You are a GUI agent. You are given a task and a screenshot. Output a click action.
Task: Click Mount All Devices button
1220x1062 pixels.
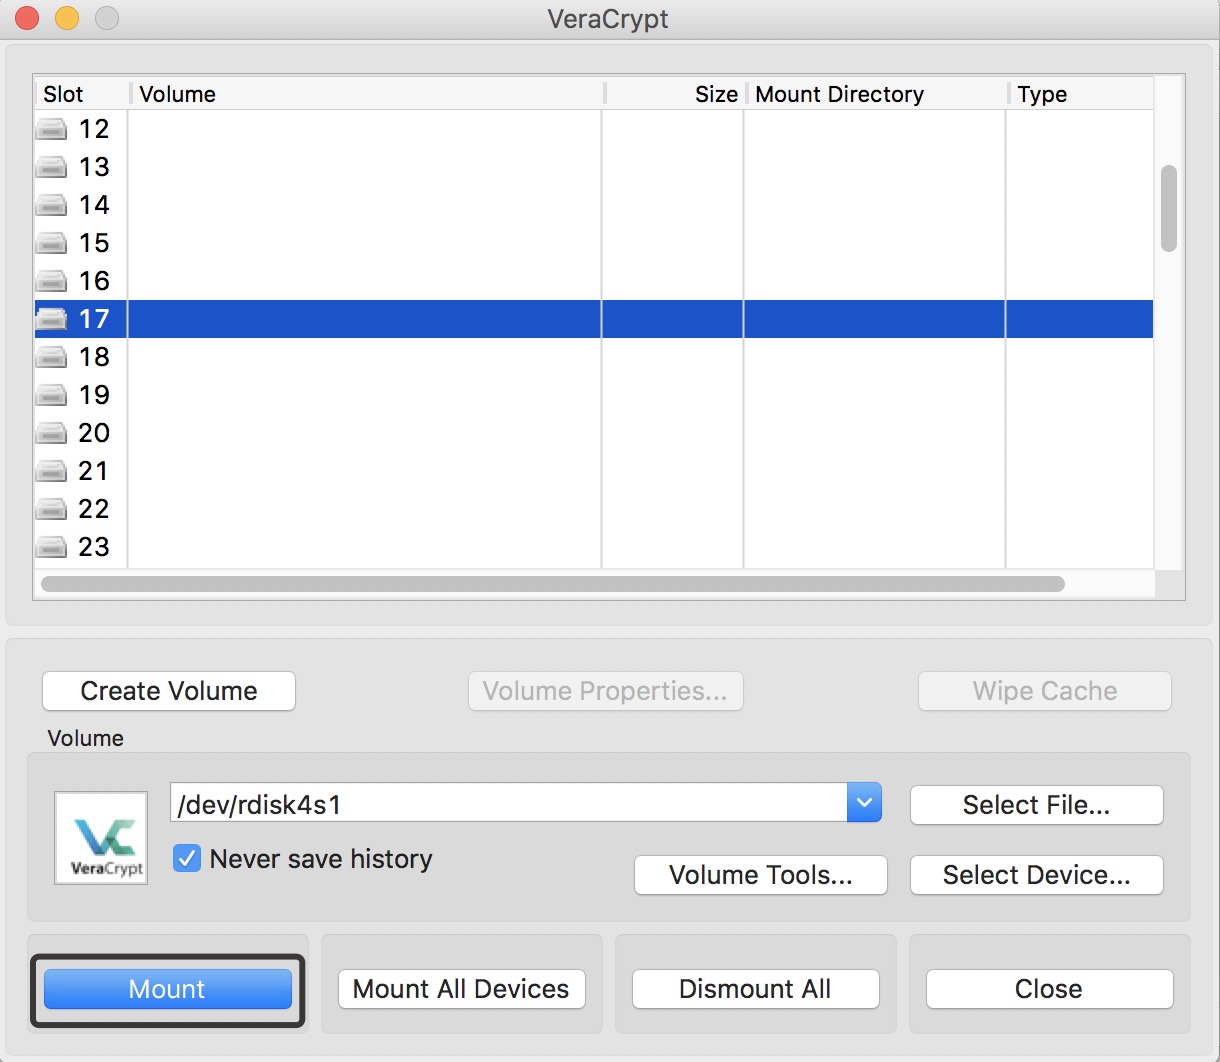[461, 989]
